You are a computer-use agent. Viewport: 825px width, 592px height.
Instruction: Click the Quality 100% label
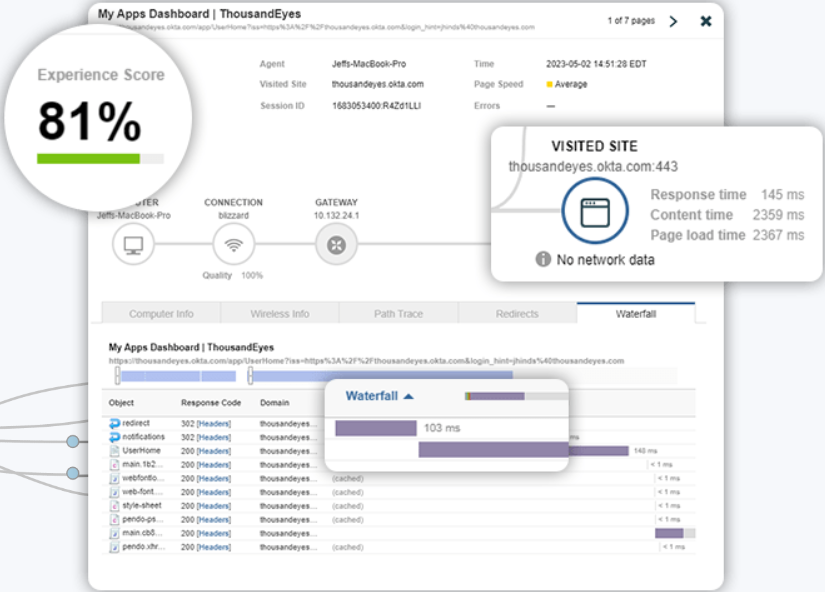[233, 275]
